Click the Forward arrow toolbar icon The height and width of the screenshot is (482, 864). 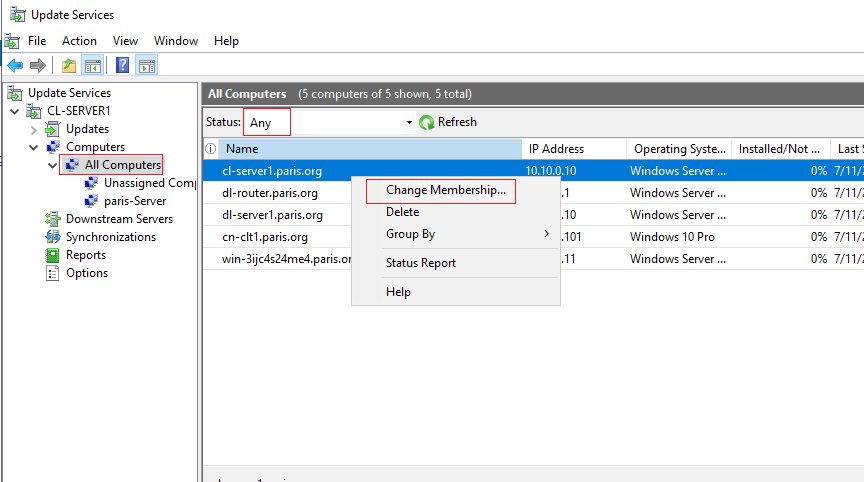(x=37, y=66)
